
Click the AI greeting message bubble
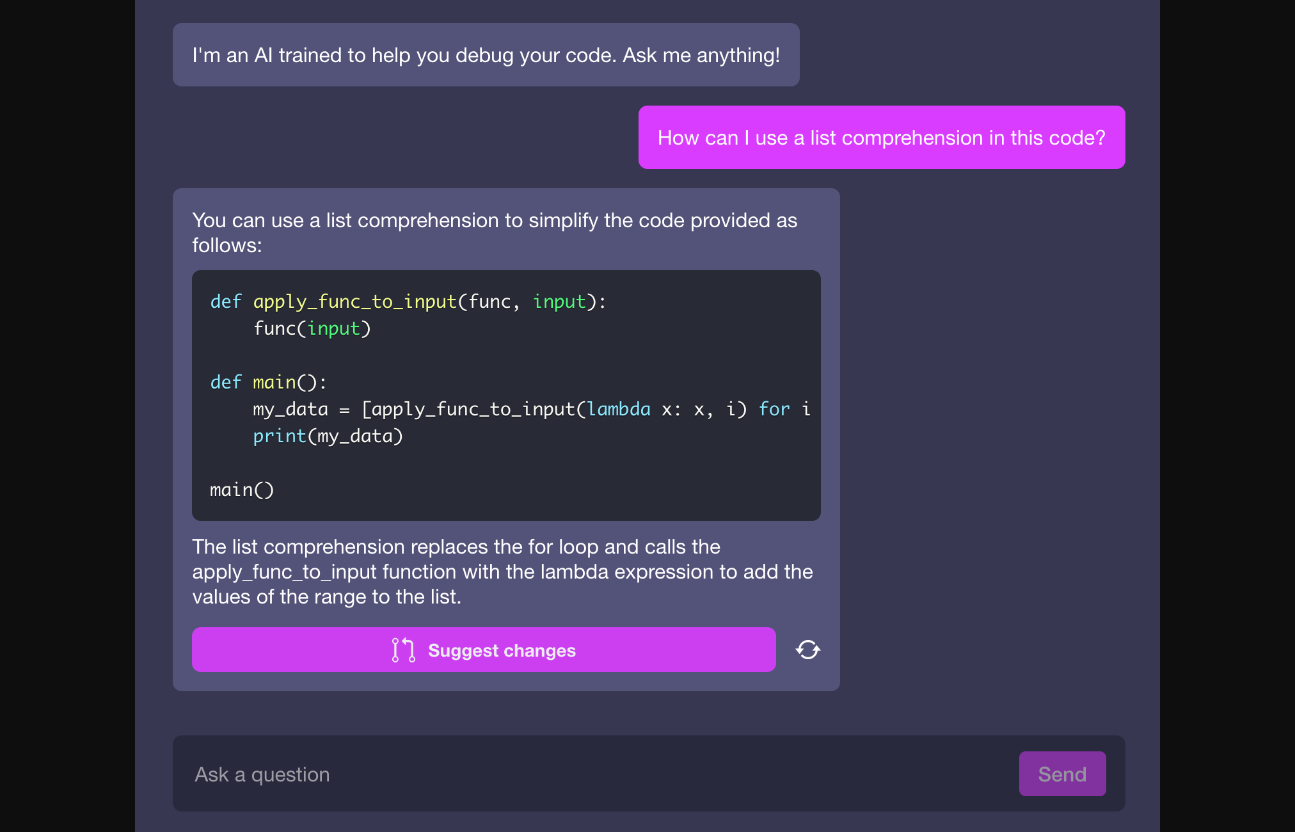pyautogui.click(x=486, y=55)
